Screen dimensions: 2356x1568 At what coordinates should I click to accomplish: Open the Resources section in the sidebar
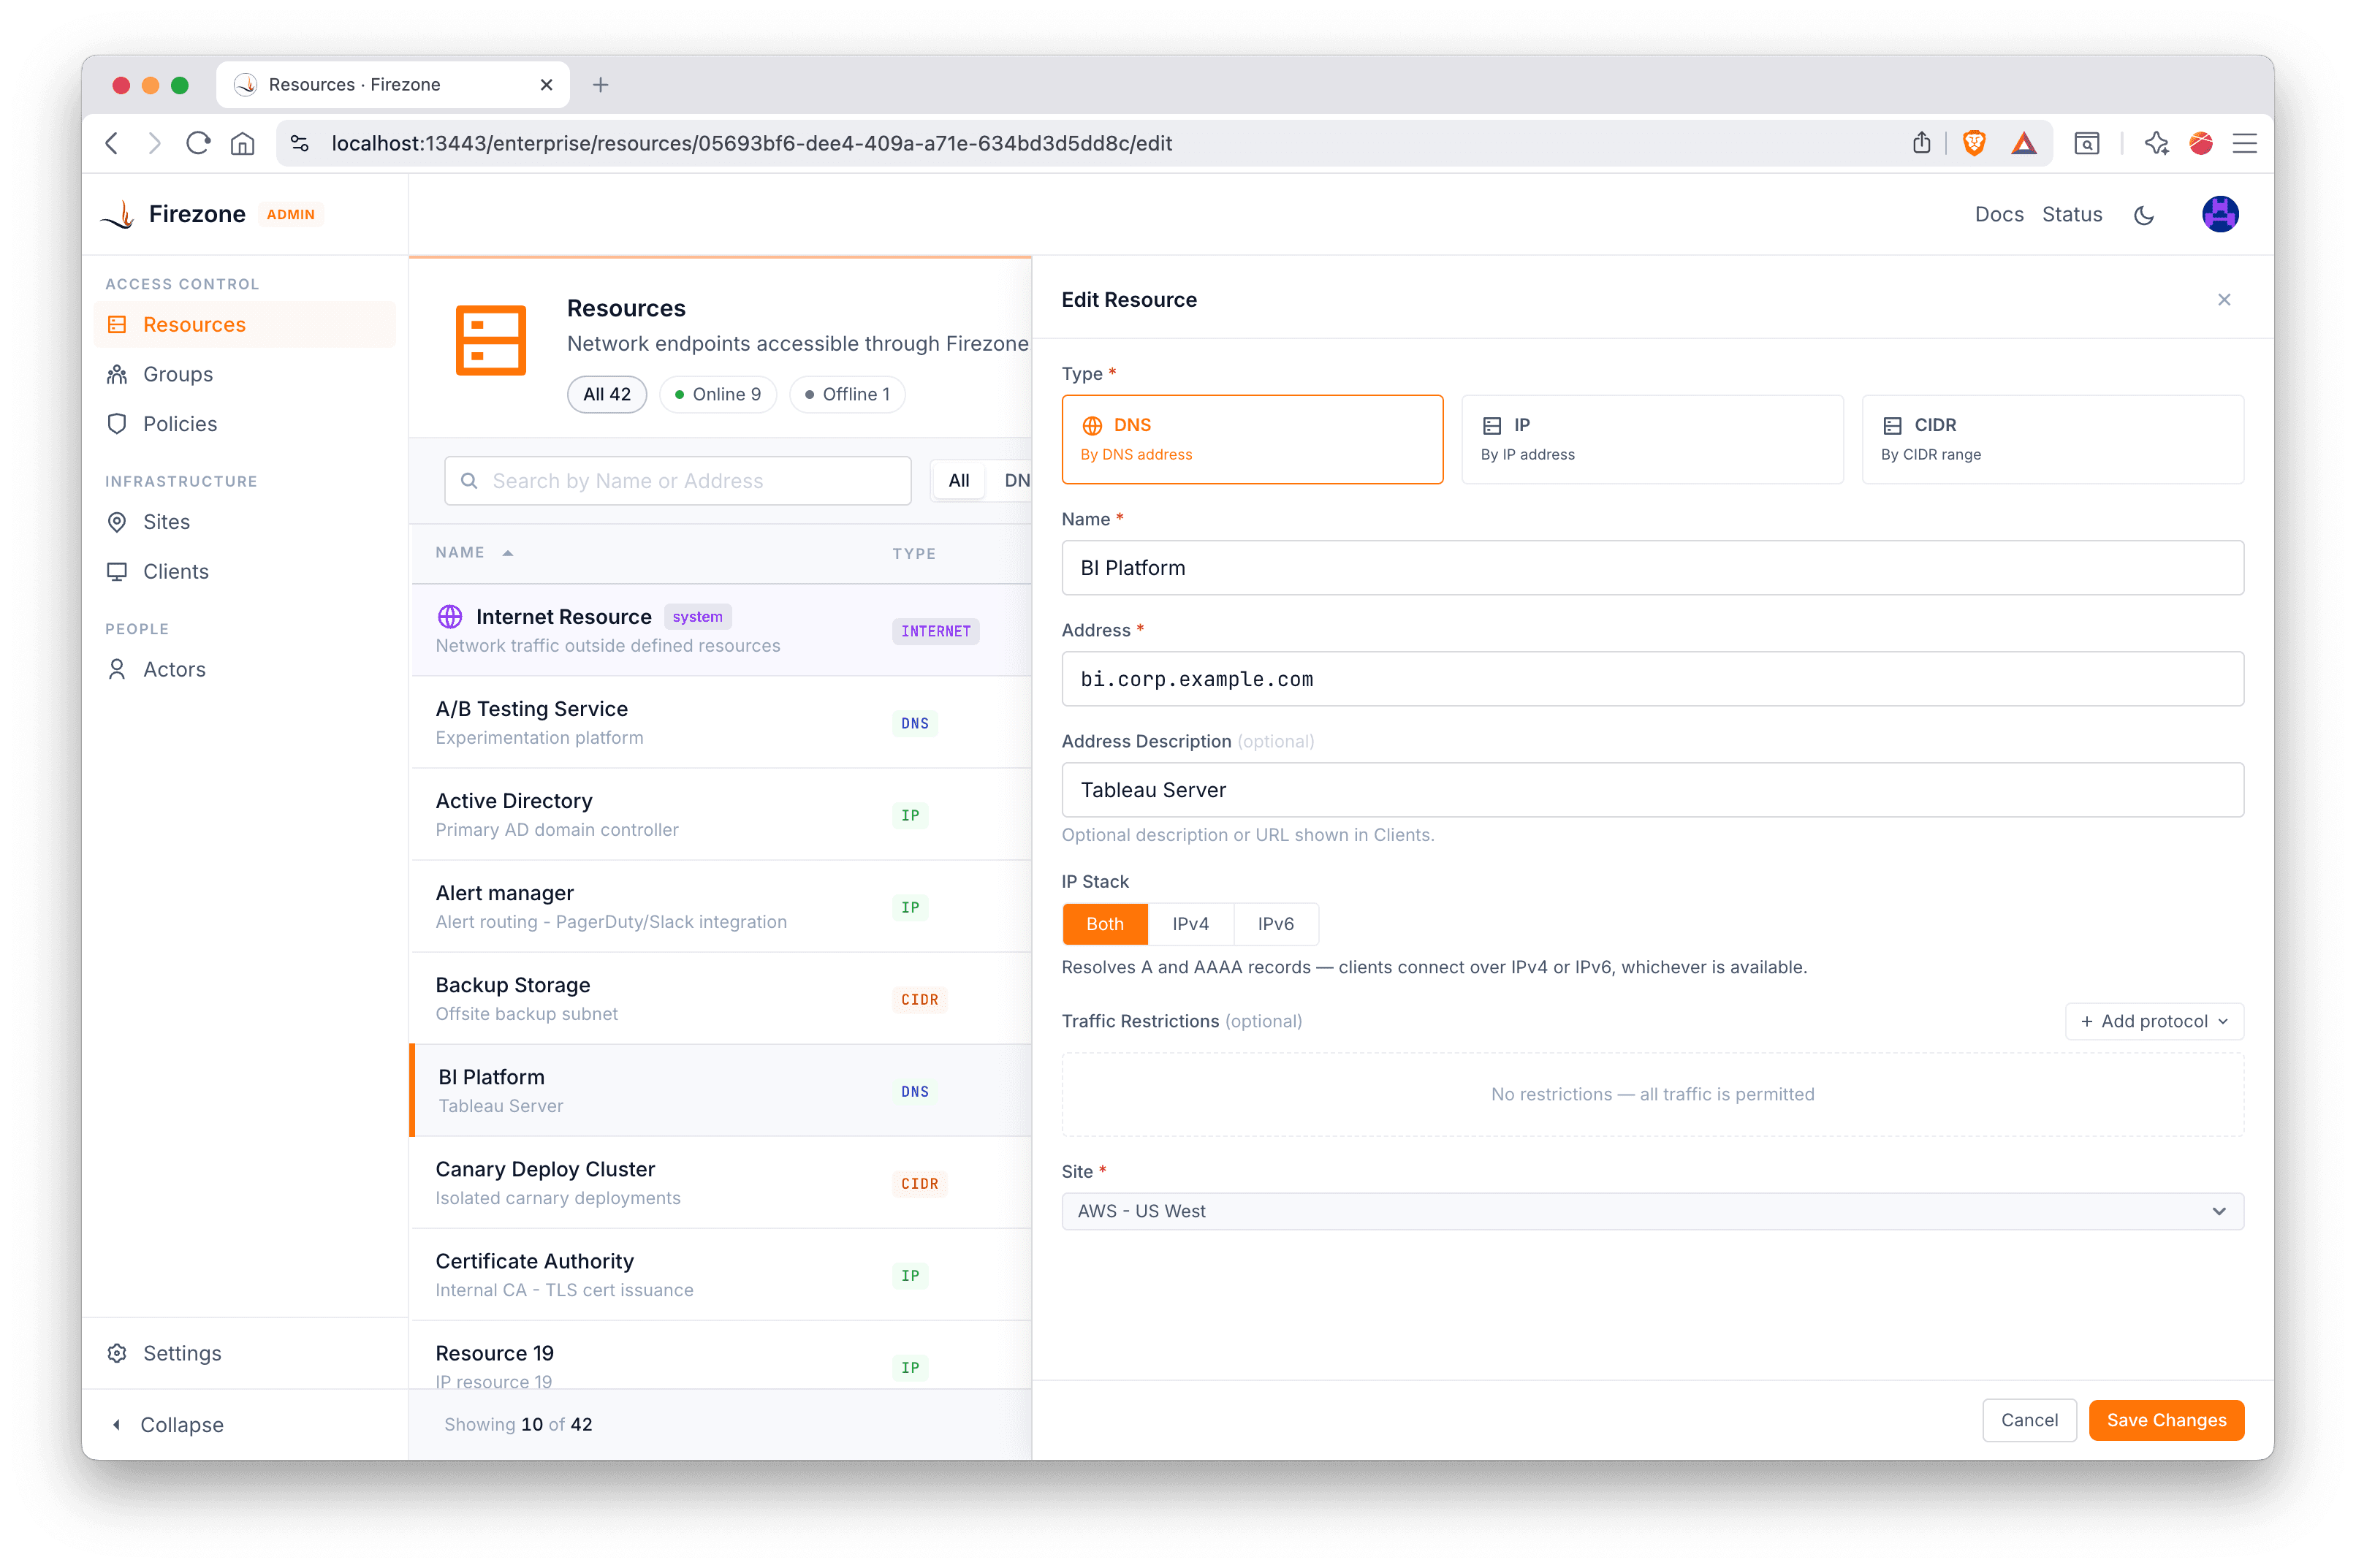194,324
